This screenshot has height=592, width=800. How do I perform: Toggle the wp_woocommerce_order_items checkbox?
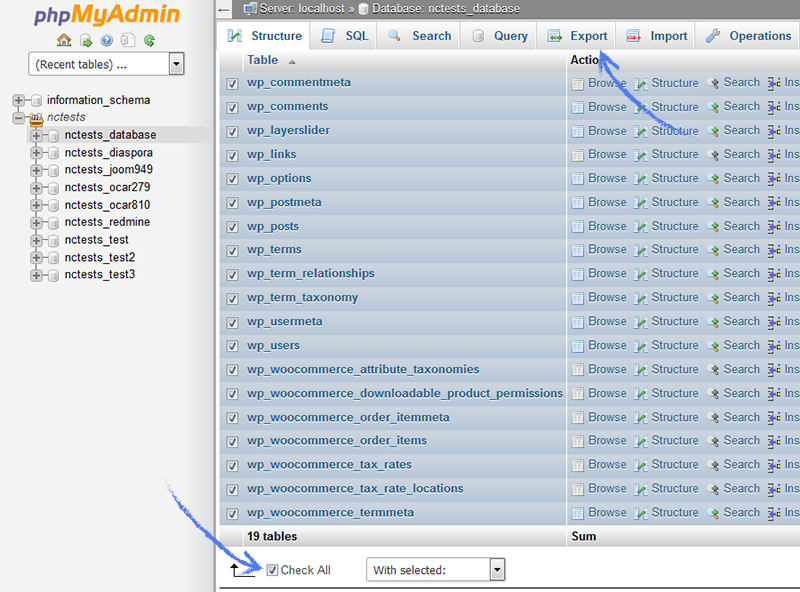pos(232,442)
